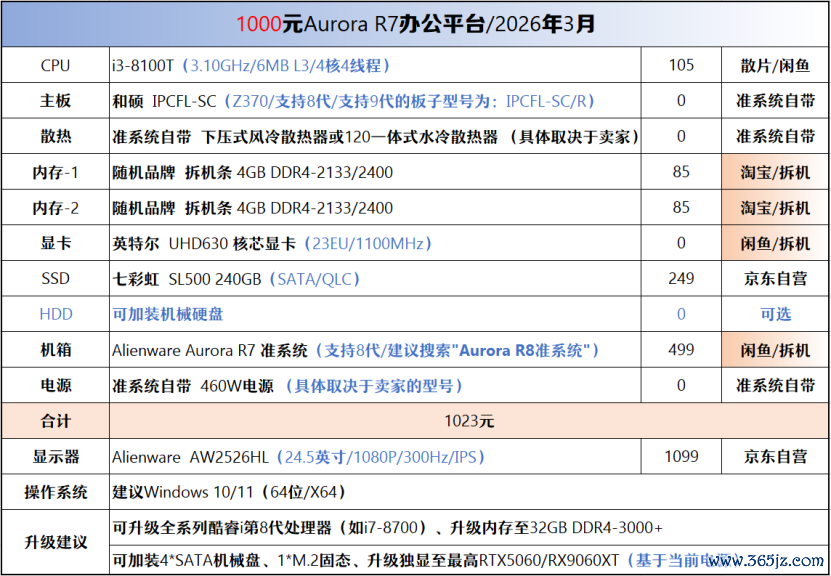Click "闲鱼/拆机" in the 显卡 row
This screenshot has width=831, height=576.
[775, 243]
